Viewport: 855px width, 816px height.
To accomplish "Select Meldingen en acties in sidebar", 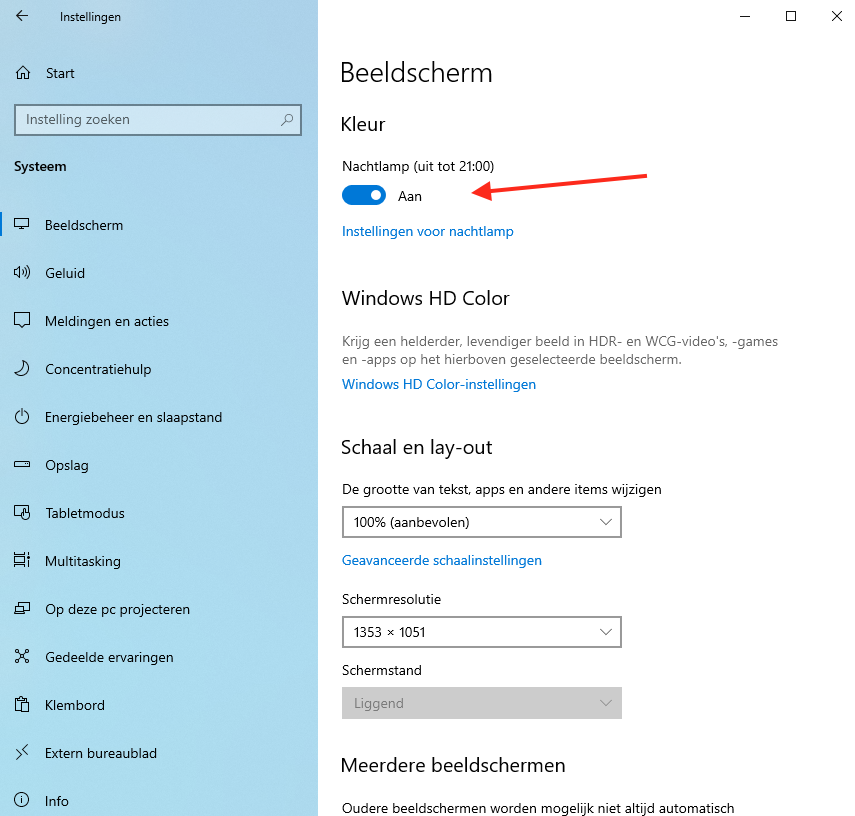I will (x=107, y=321).
